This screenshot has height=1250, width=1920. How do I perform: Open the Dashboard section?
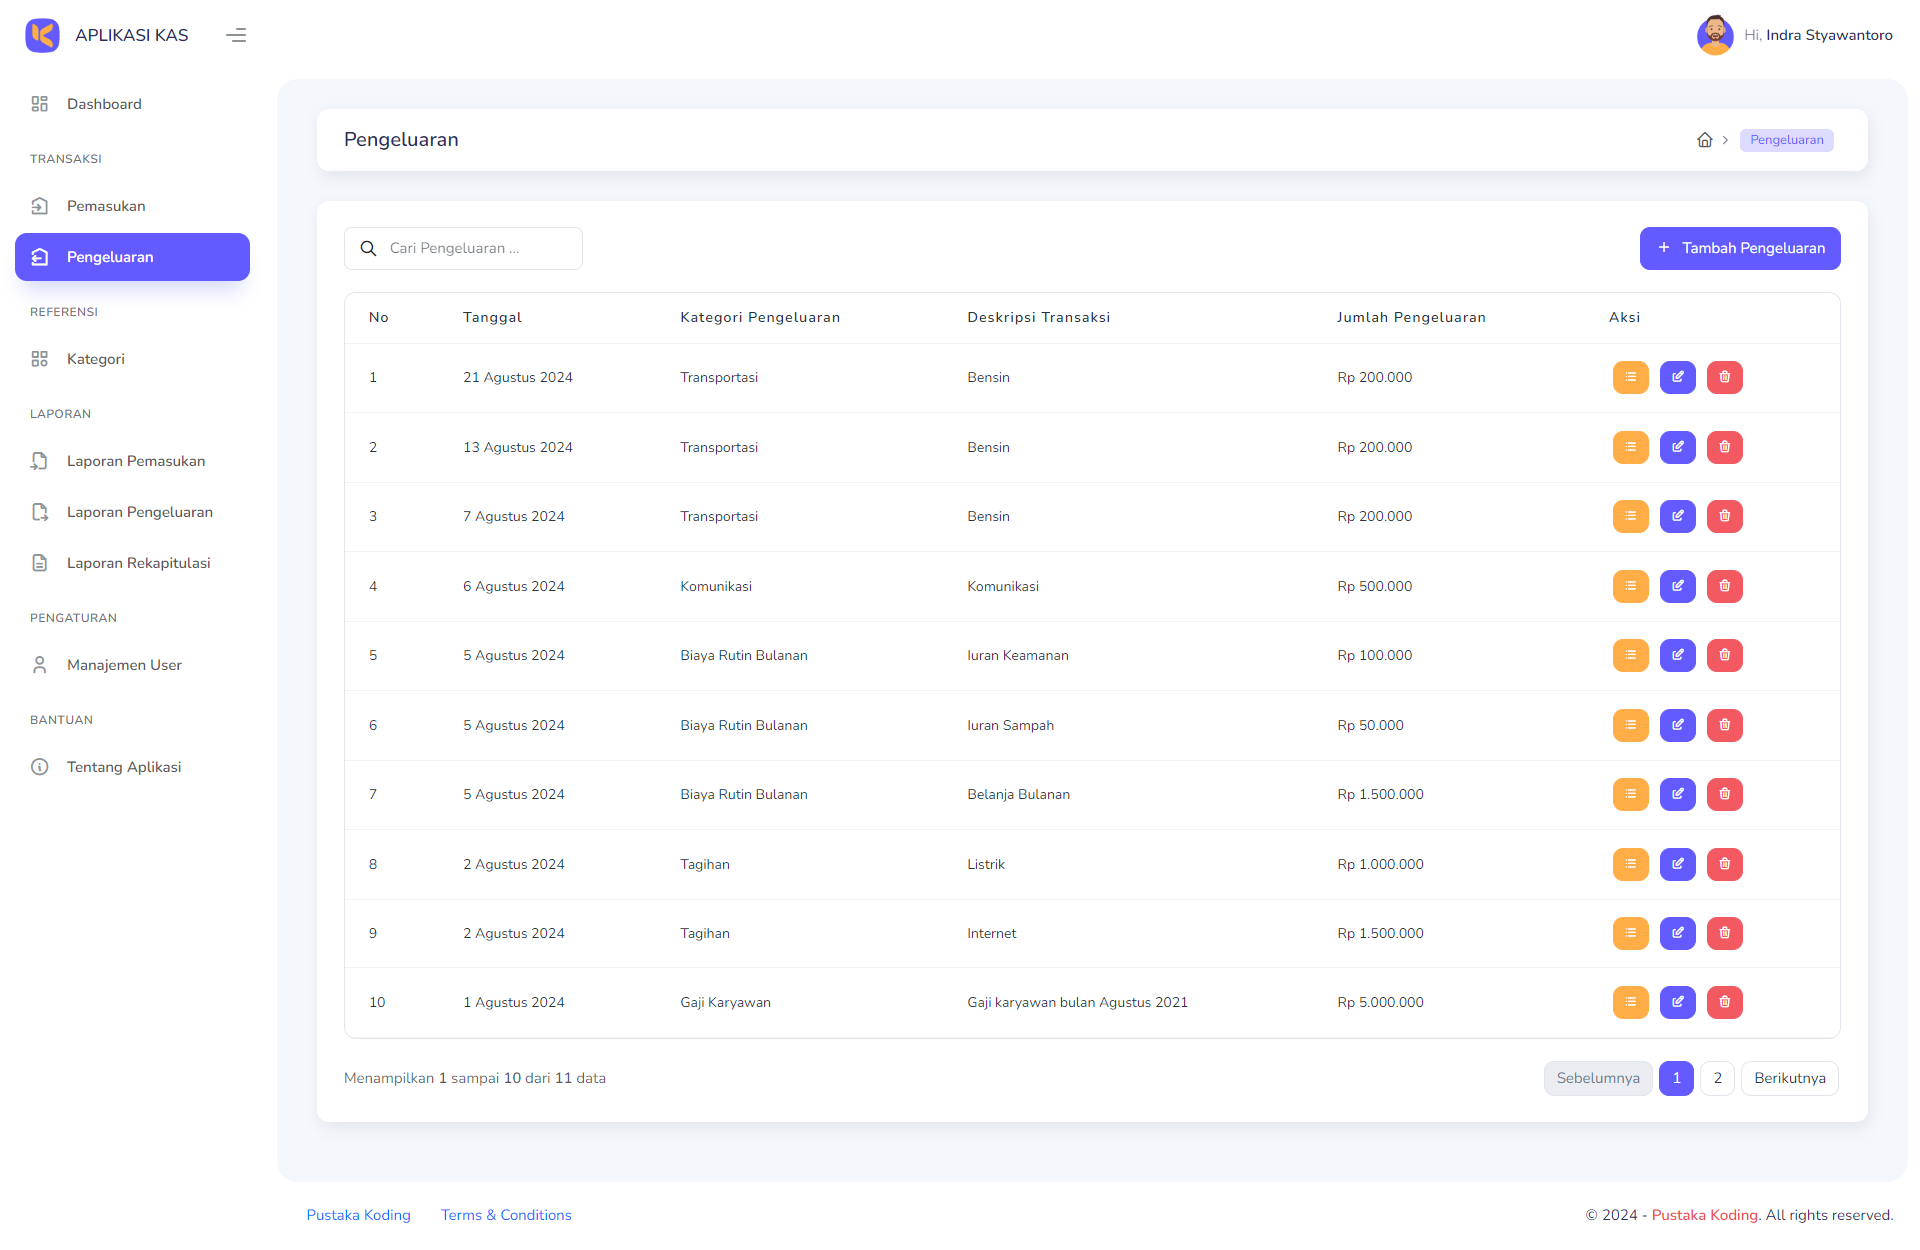click(105, 102)
